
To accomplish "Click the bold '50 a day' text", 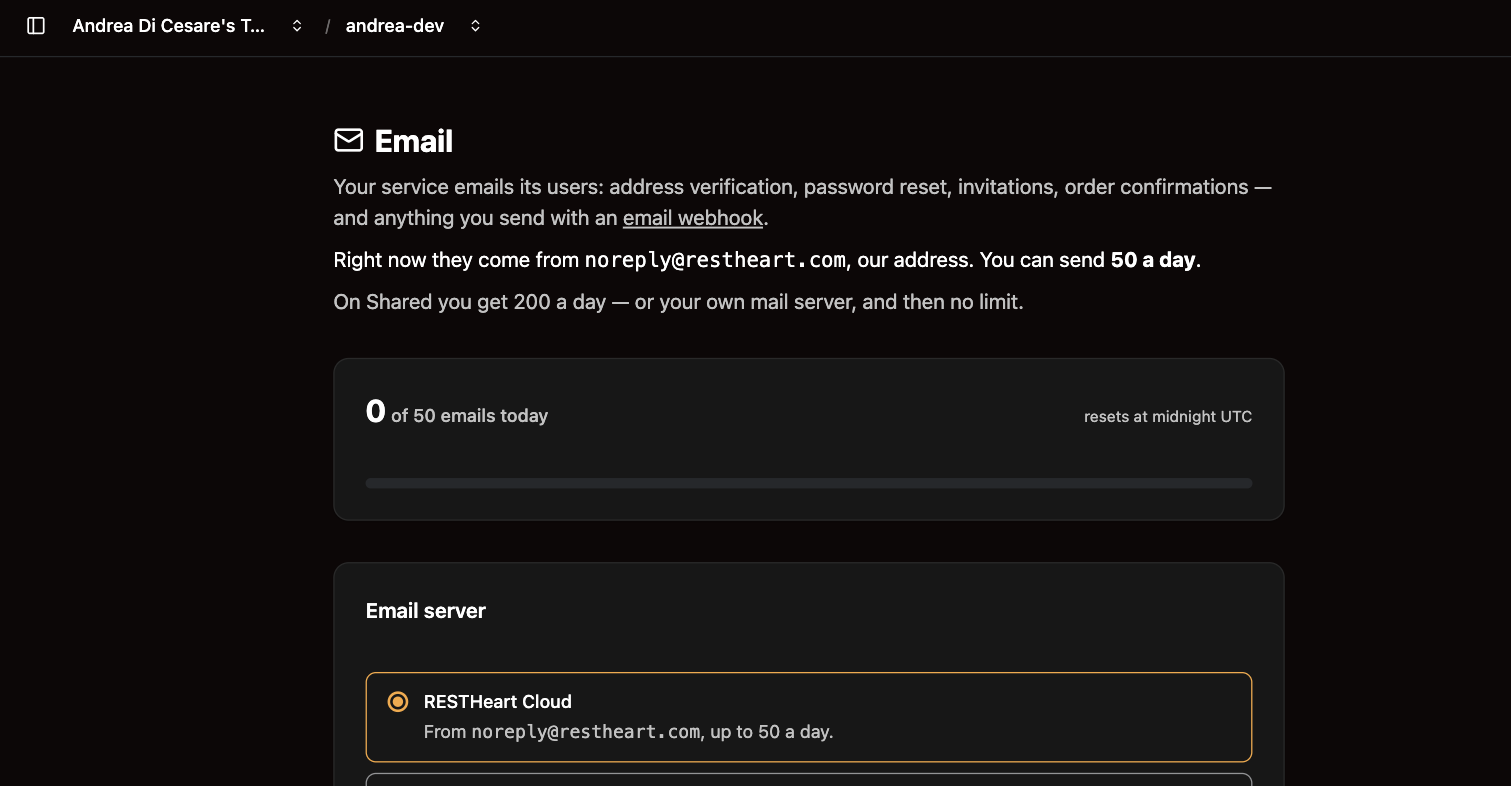I will click(1153, 260).
